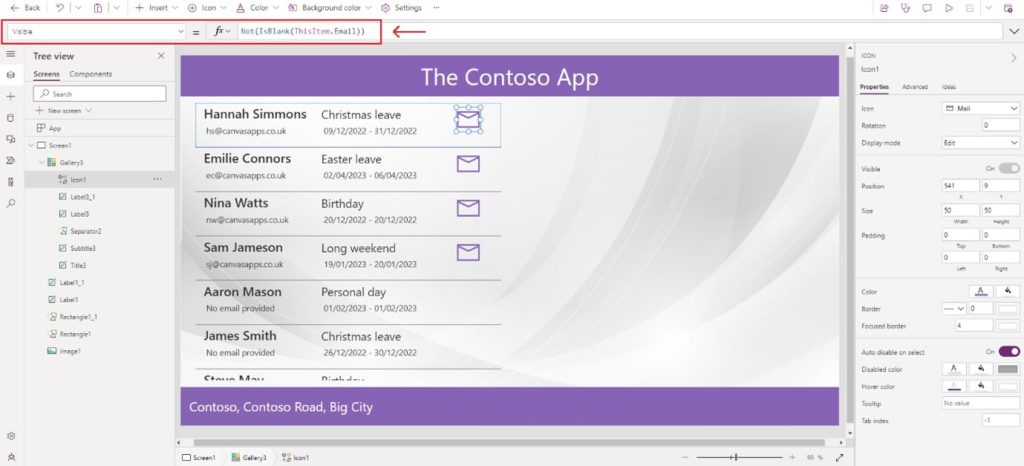
Task: Open the Color menu in the toolbar
Action: [x=257, y=8]
